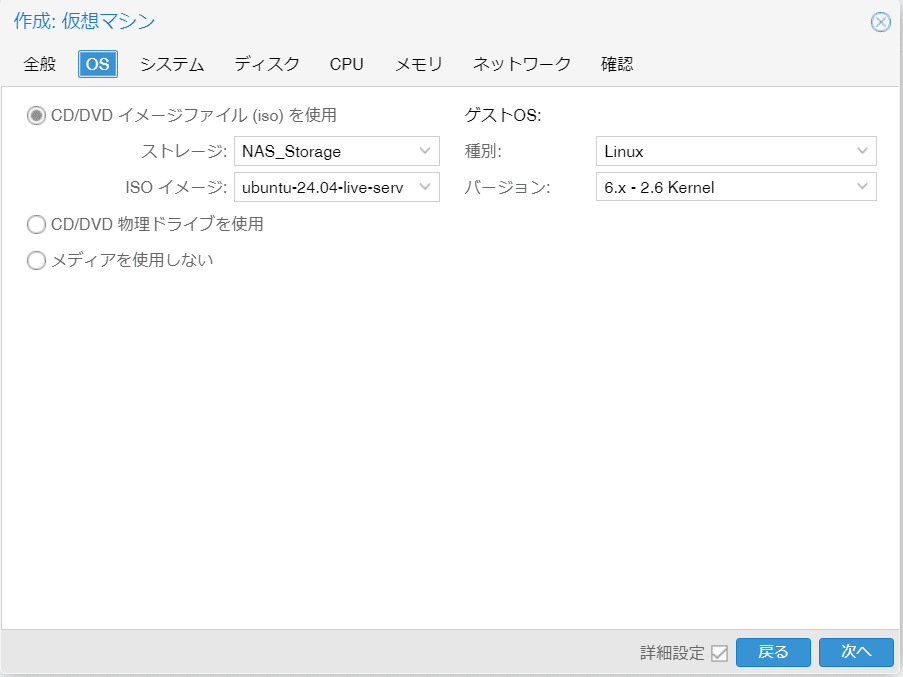Pick the メディアを使用しない radio option
Image resolution: width=903 pixels, height=677 pixels.
[36, 260]
